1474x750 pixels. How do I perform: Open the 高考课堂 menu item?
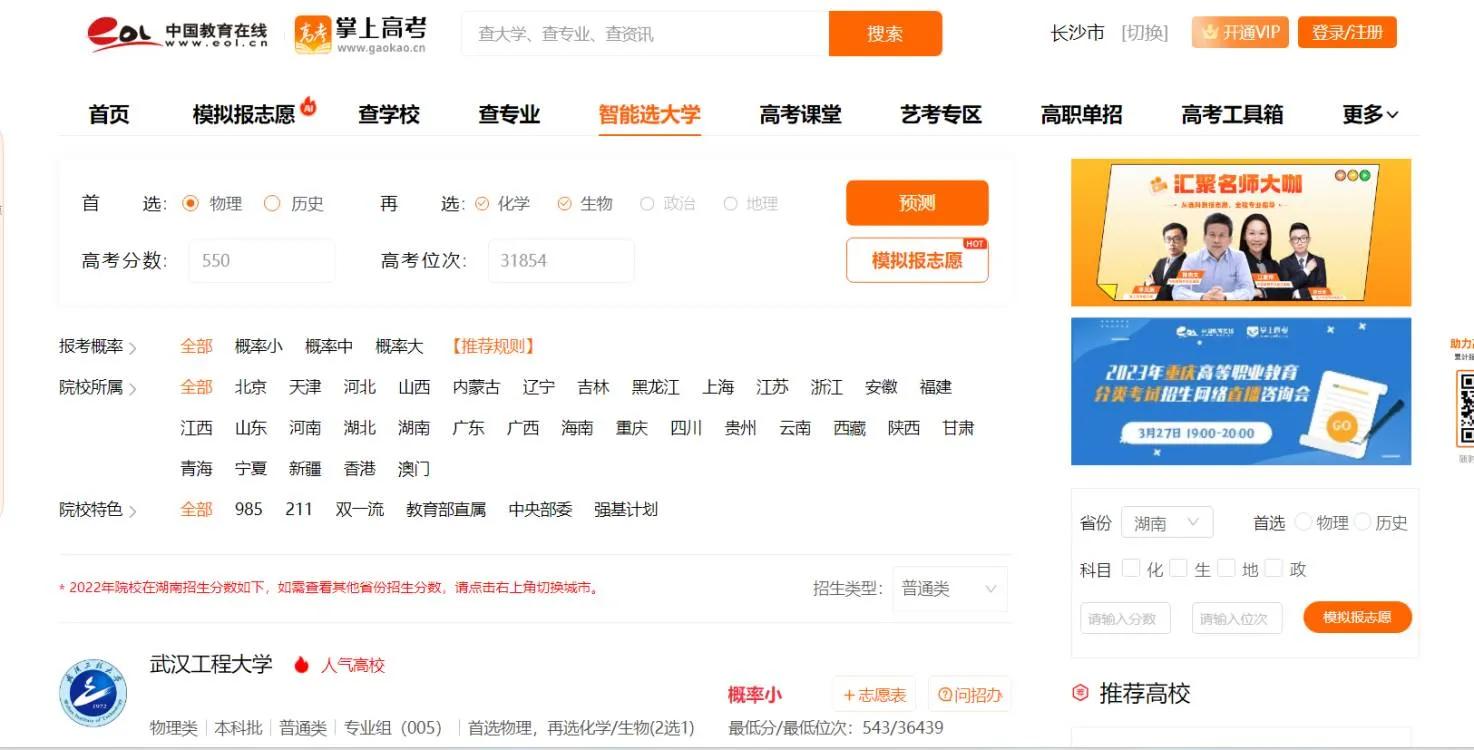point(798,114)
